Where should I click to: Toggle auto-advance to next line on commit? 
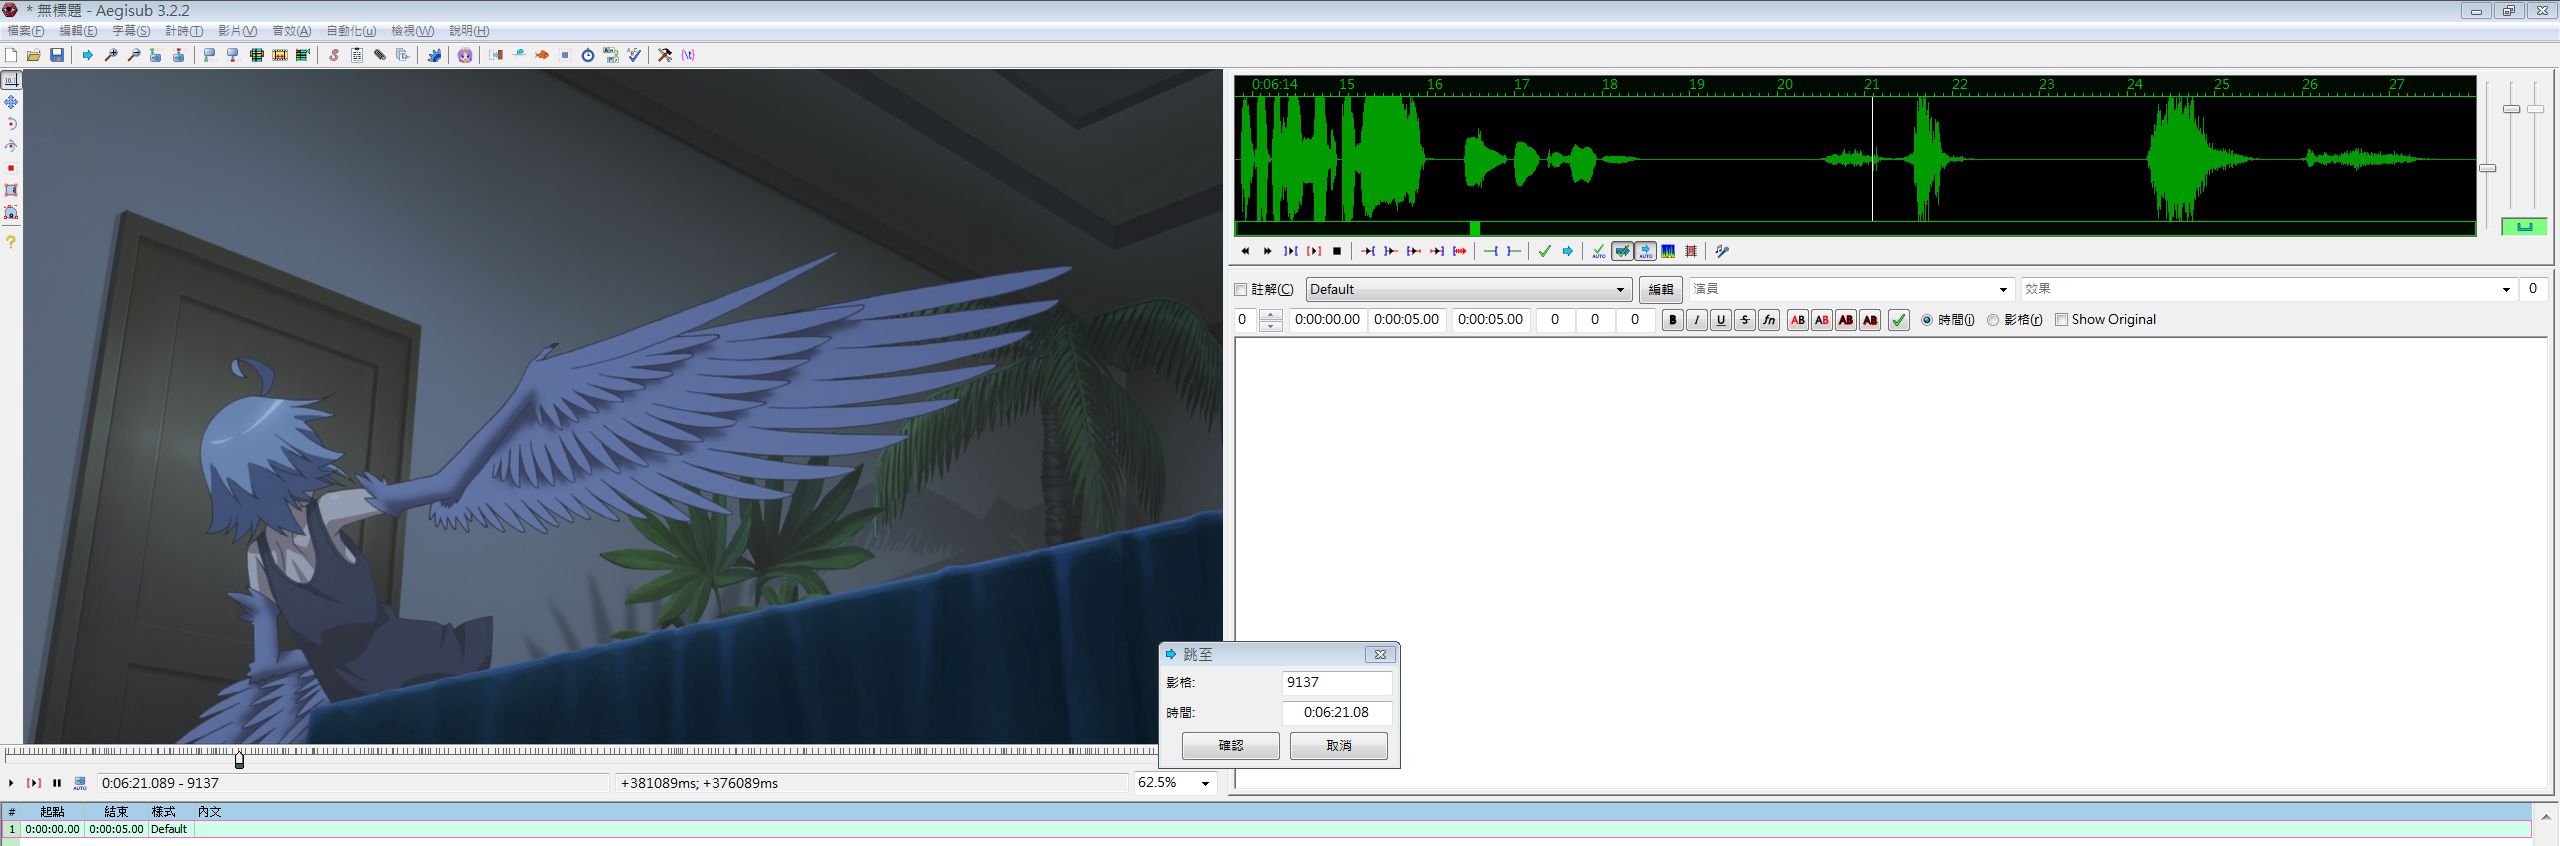1622,251
